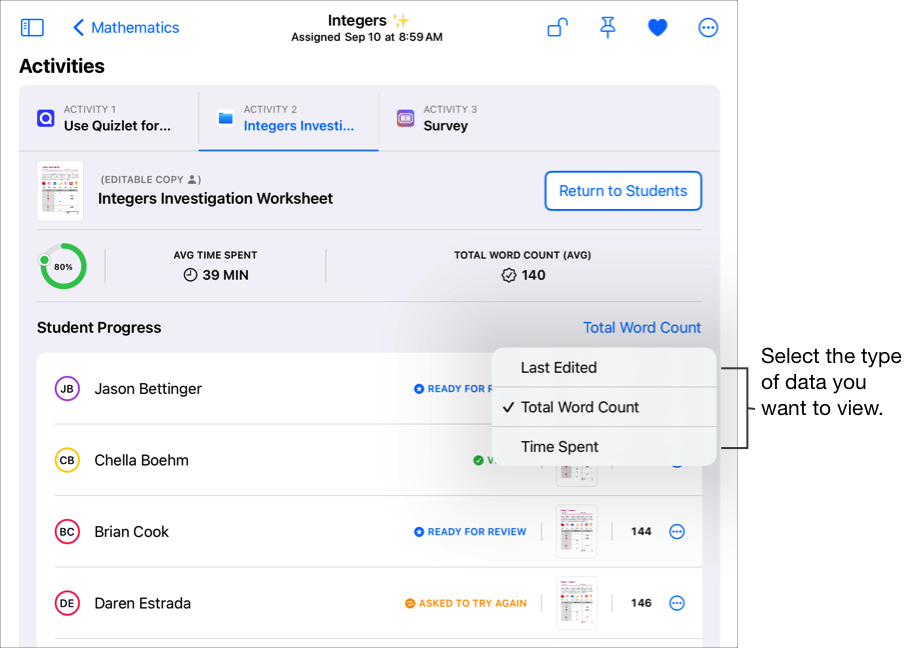Go back to Mathematics
Viewport: 910px width, 648px height.
126,27
